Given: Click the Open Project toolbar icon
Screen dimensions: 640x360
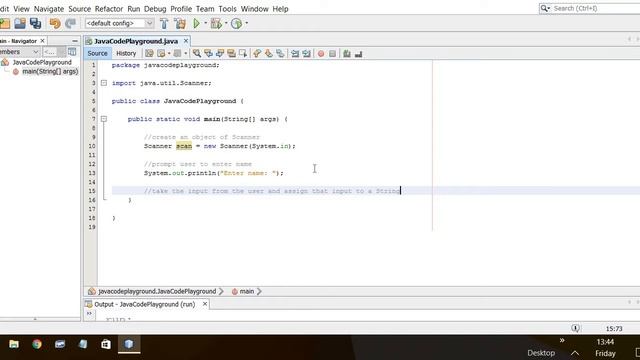Looking at the screenshot, I should (20, 23).
